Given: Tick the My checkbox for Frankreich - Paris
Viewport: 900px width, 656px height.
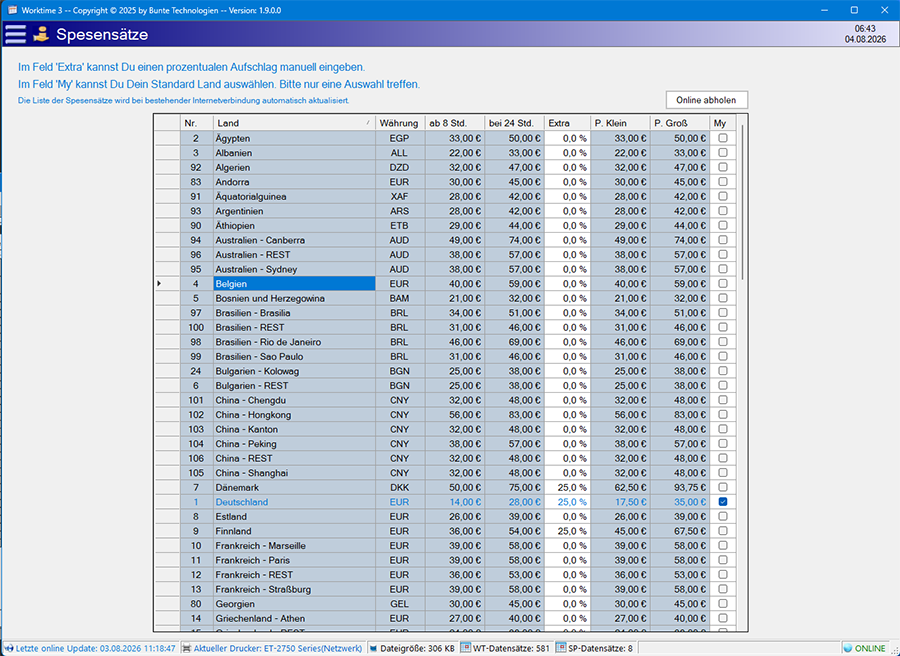Looking at the screenshot, I should [723, 560].
